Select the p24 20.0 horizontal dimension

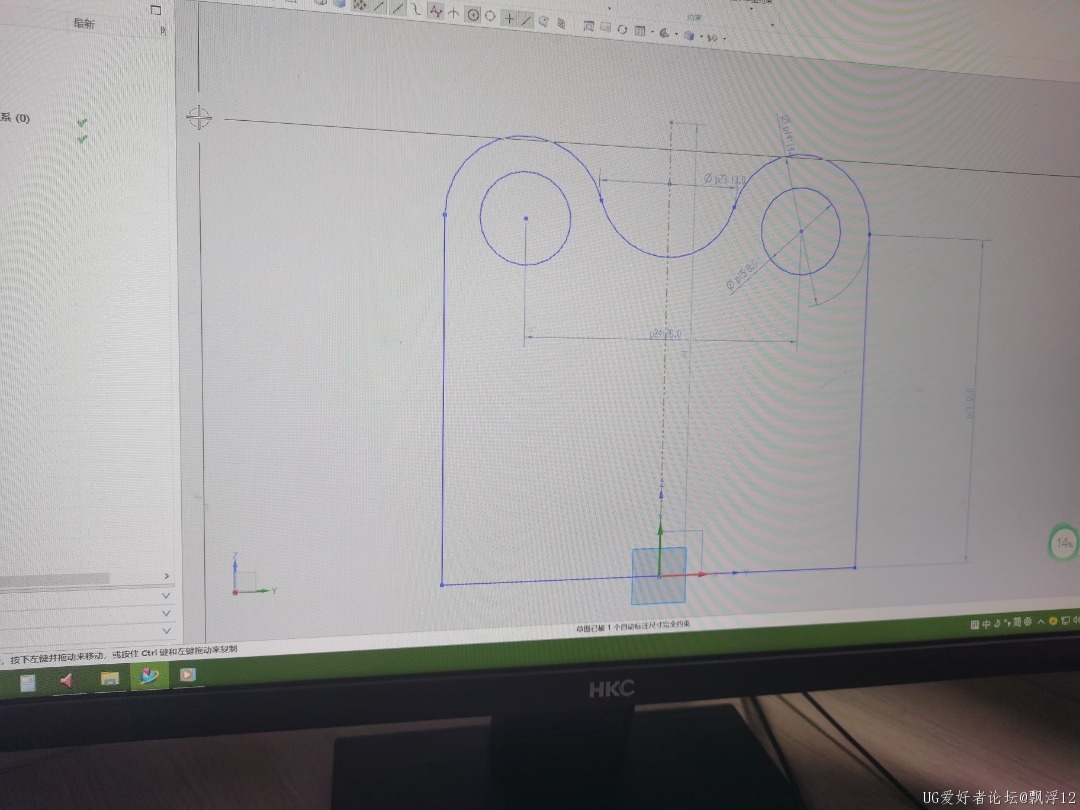[665, 334]
